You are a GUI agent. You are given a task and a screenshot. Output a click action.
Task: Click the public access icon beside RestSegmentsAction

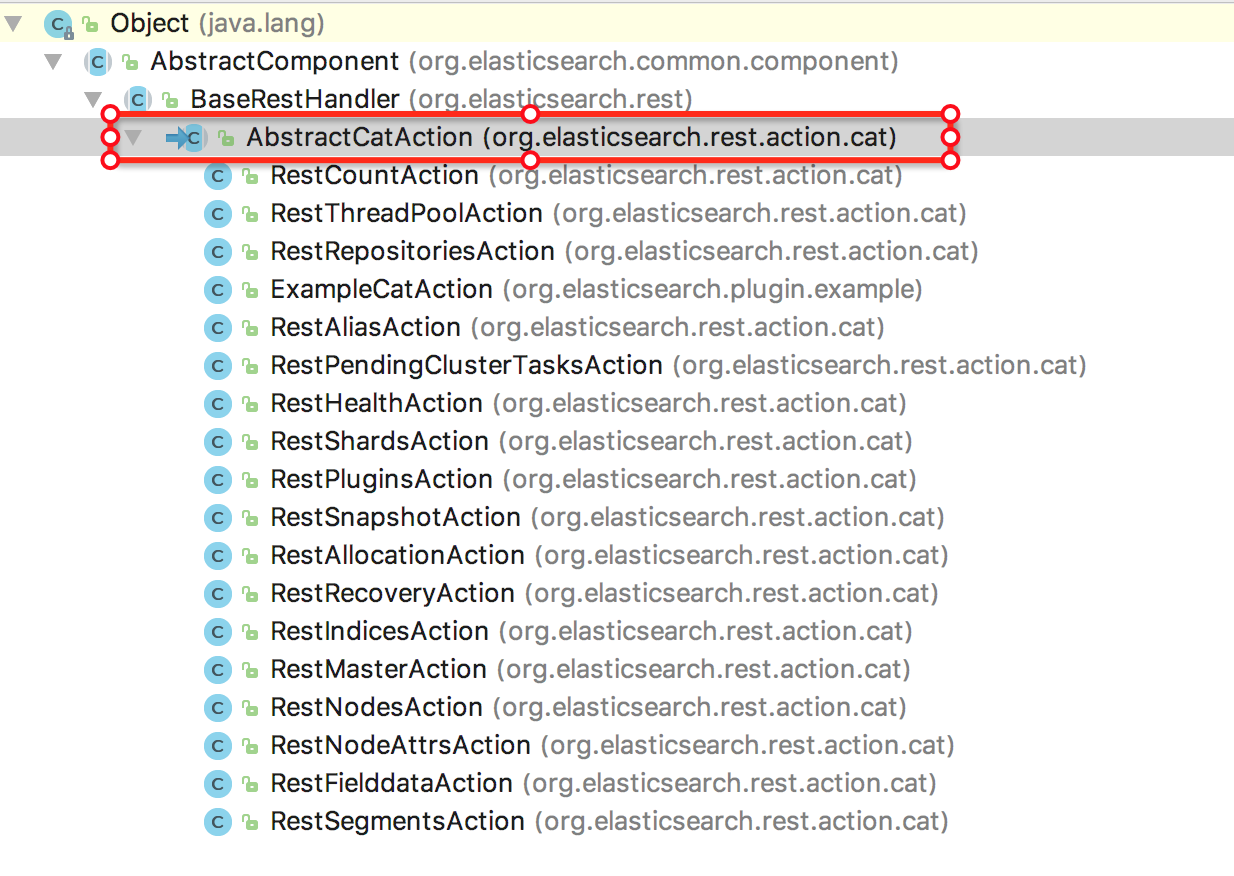[249, 823]
